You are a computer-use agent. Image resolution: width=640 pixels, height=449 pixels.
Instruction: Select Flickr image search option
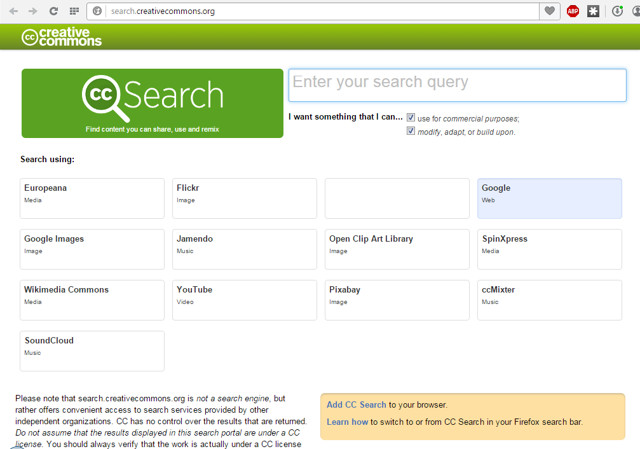point(245,198)
